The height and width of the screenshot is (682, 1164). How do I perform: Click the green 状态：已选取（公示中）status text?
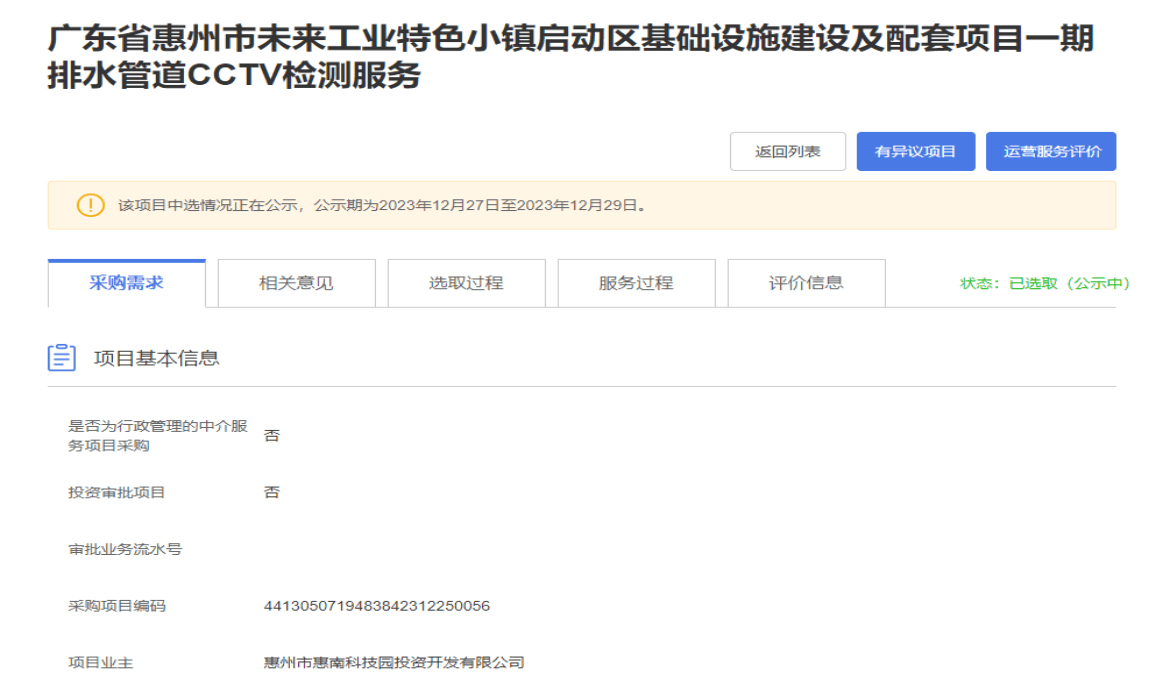(x=1045, y=284)
